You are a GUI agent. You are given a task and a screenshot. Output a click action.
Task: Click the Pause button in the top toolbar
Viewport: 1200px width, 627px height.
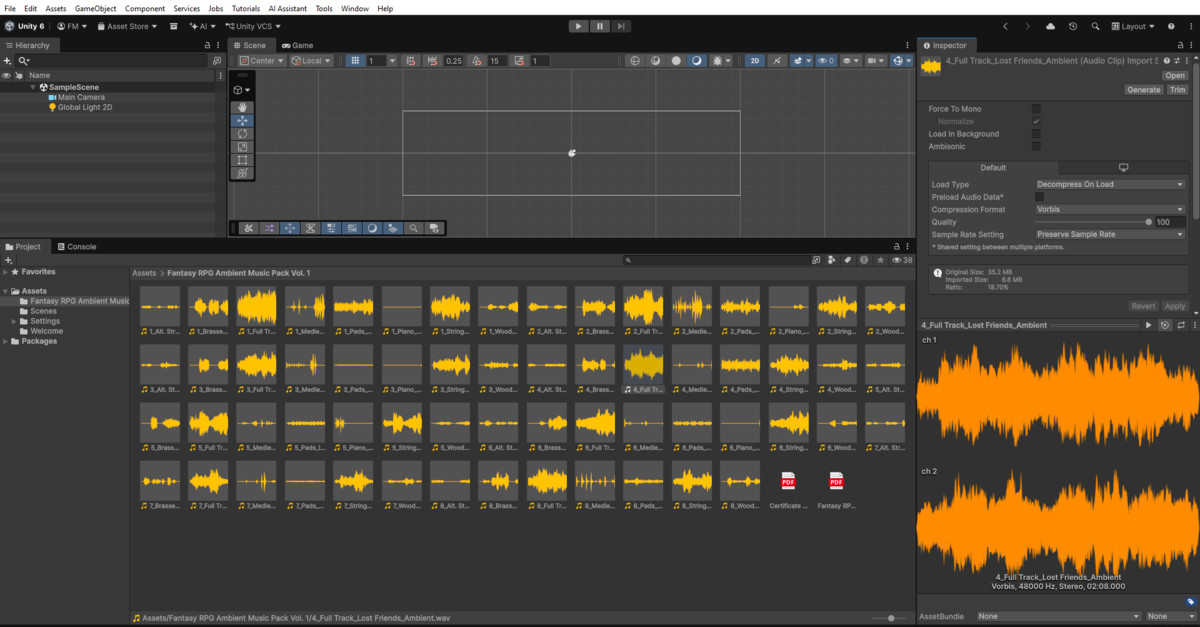pos(600,26)
